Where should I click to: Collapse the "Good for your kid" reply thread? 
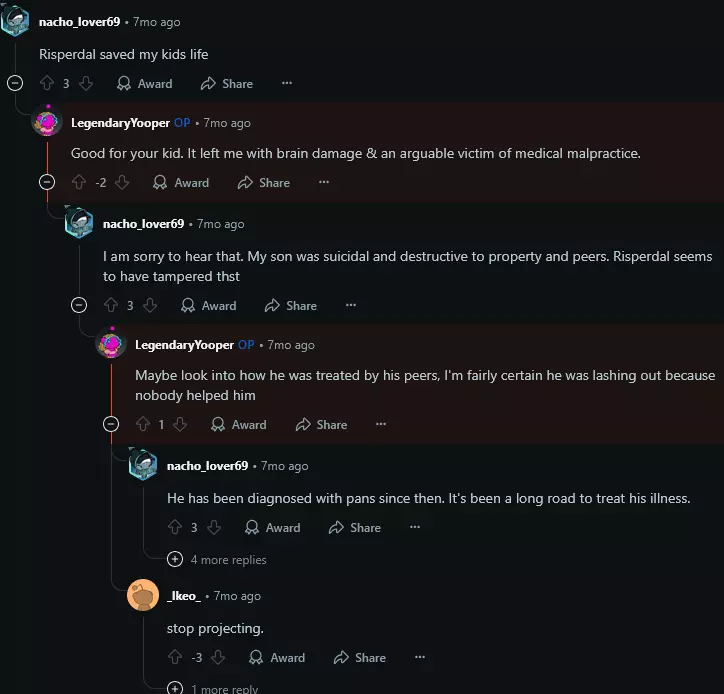coord(47,182)
